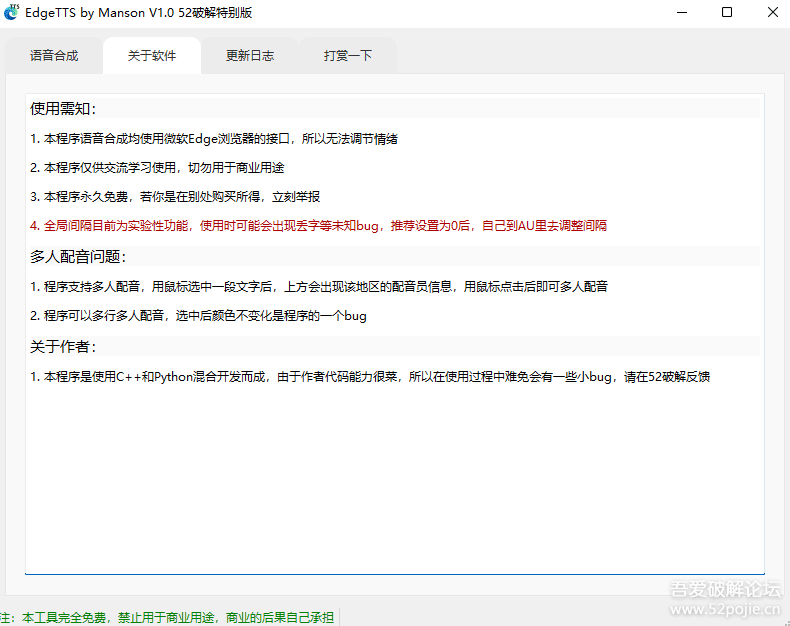Click the line 本程序永久免费
The height and width of the screenshot is (626, 790).
tap(175, 197)
